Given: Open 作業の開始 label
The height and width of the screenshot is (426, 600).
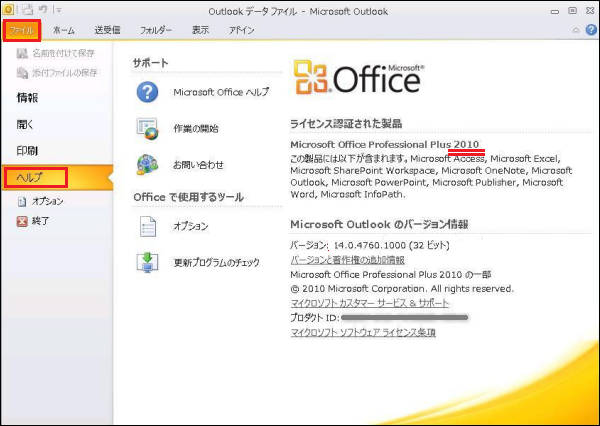Looking at the screenshot, I should tap(196, 129).
